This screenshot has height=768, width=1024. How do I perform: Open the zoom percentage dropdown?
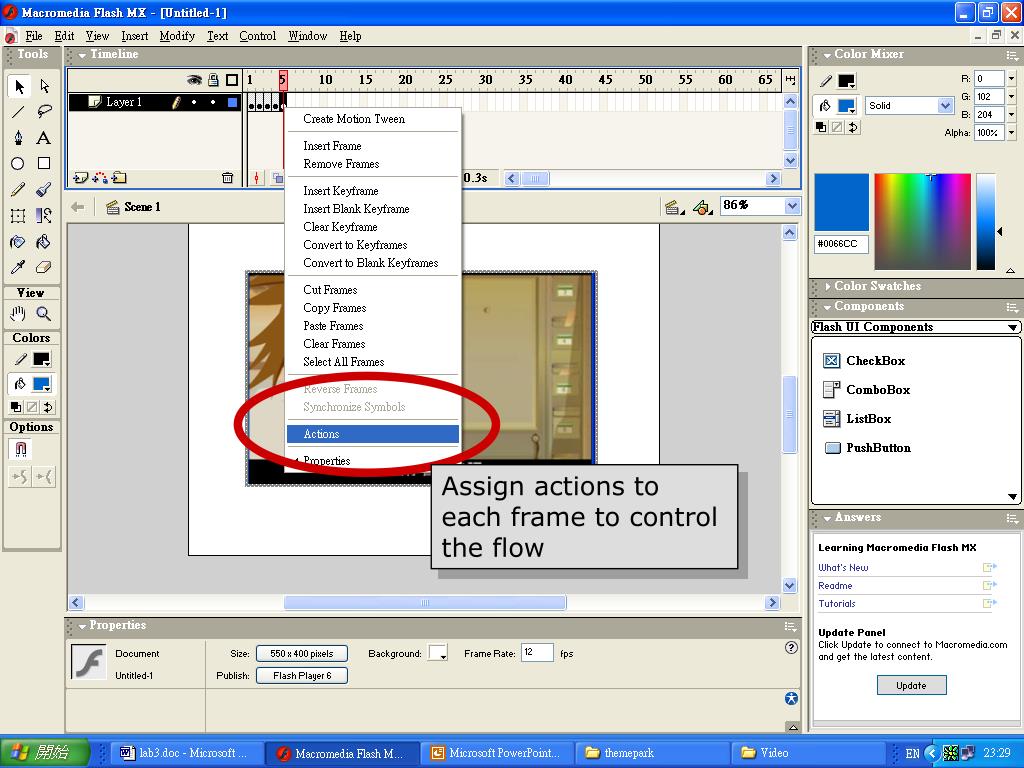(792, 206)
